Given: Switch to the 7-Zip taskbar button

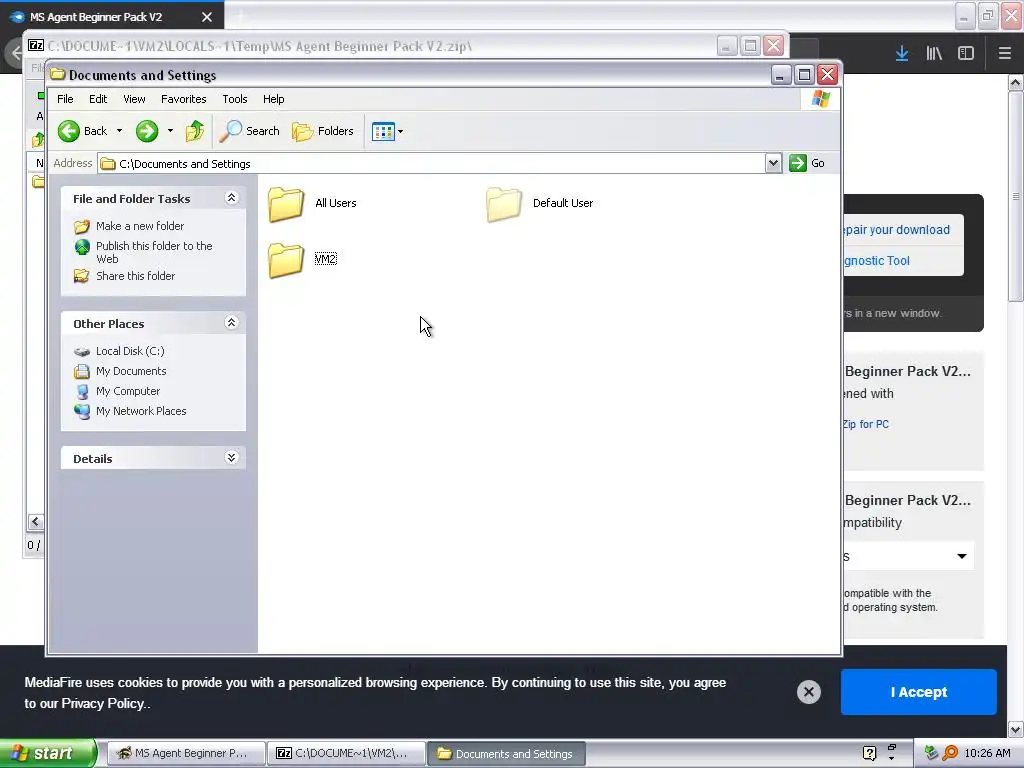Looking at the screenshot, I should pos(346,754).
